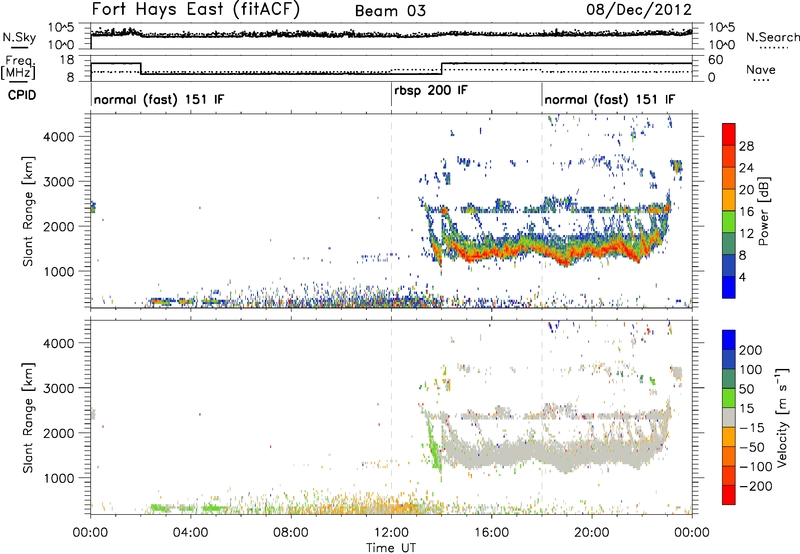The height and width of the screenshot is (554, 800).
Task: Click the '28' tick on Power color bar
Action: tap(746, 146)
